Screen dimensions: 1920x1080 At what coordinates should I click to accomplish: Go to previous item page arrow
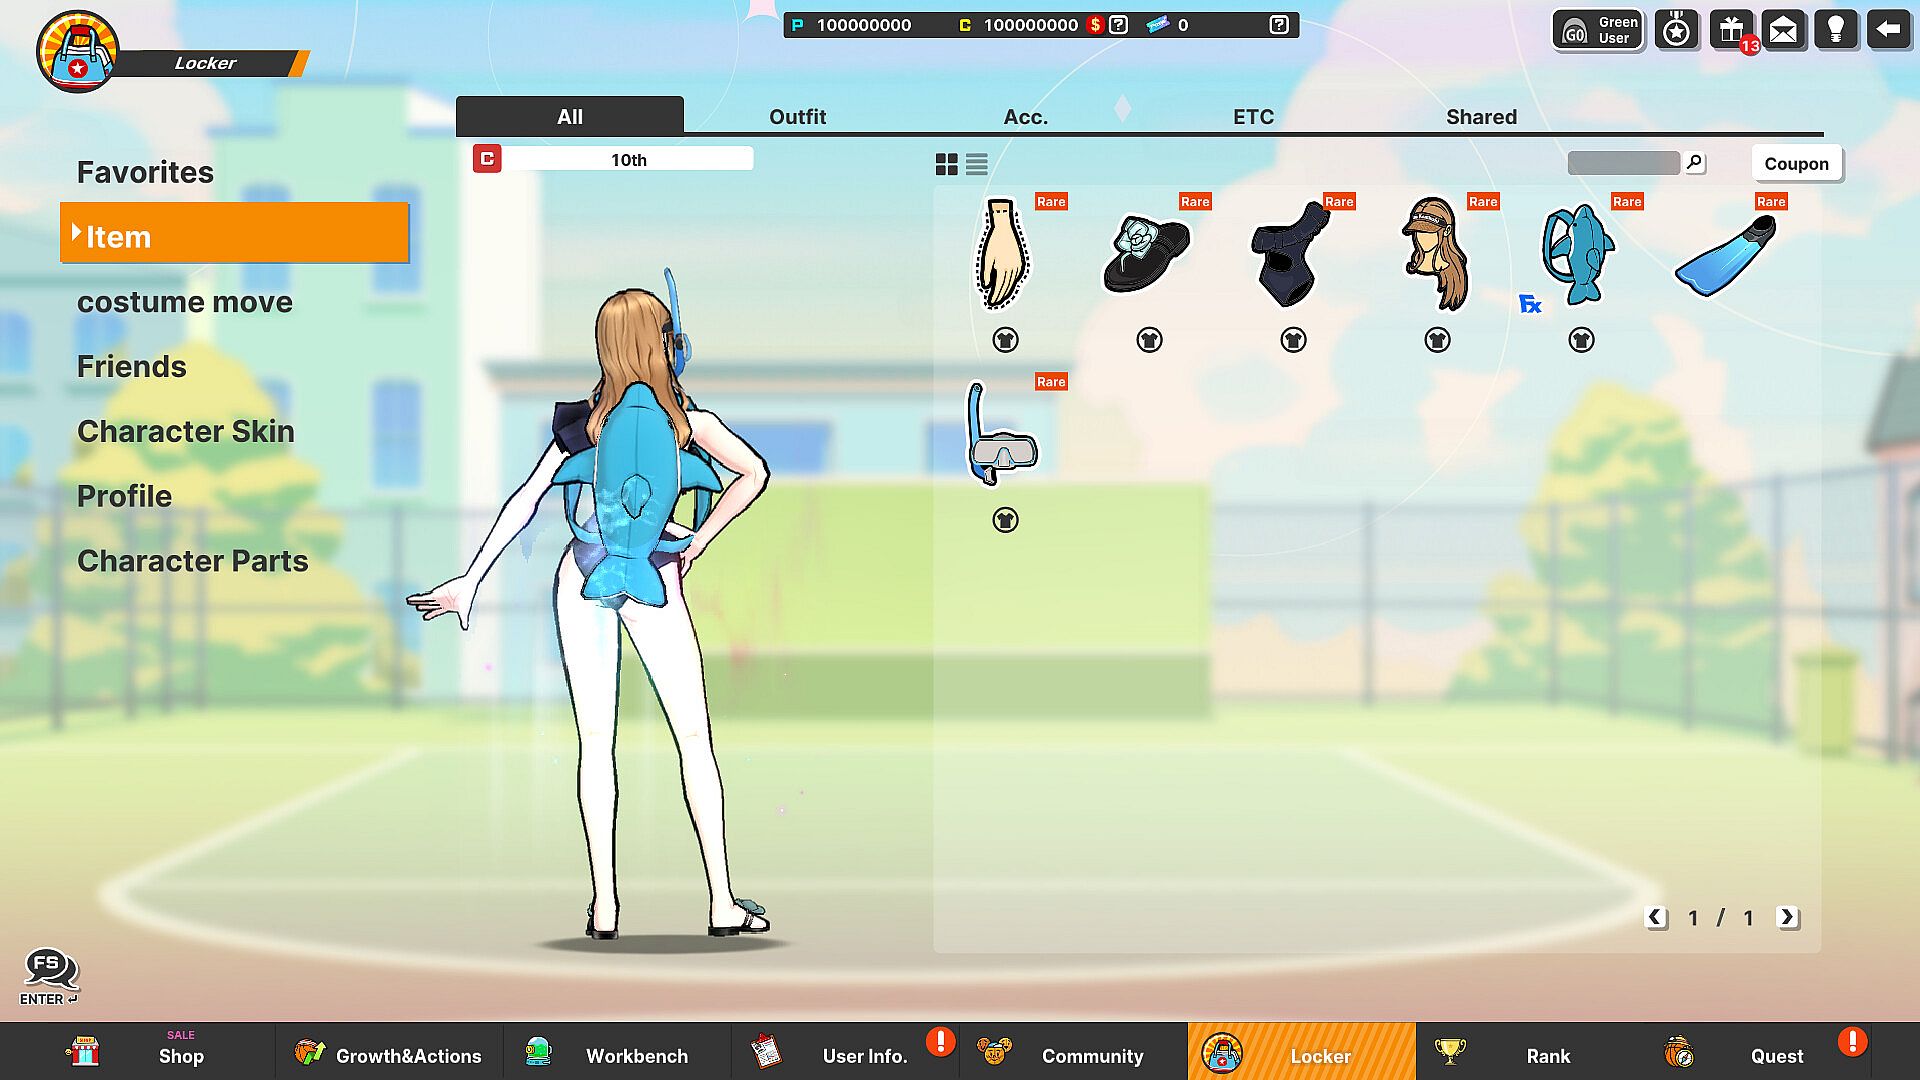[1656, 917]
